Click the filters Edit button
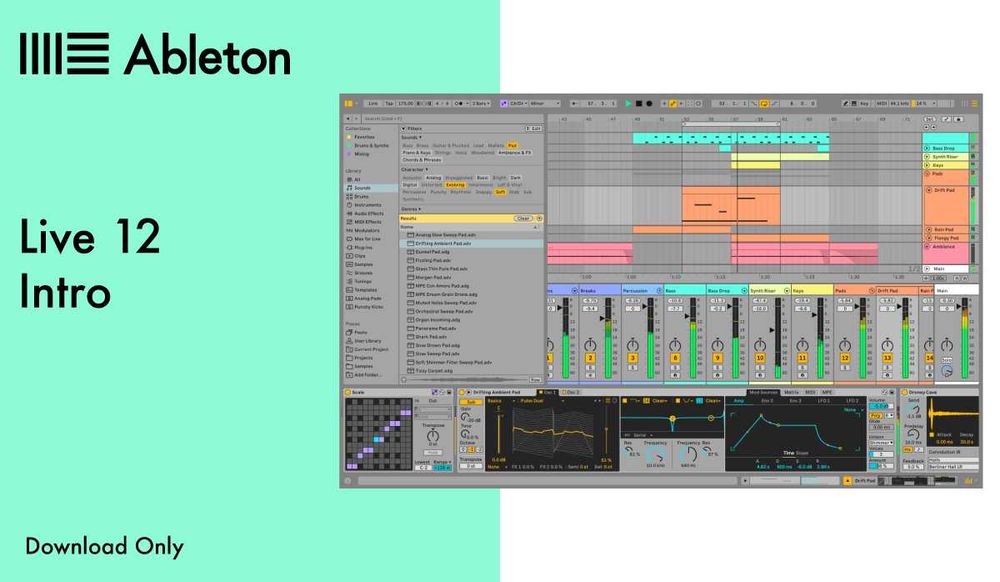 pyautogui.click(x=534, y=129)
